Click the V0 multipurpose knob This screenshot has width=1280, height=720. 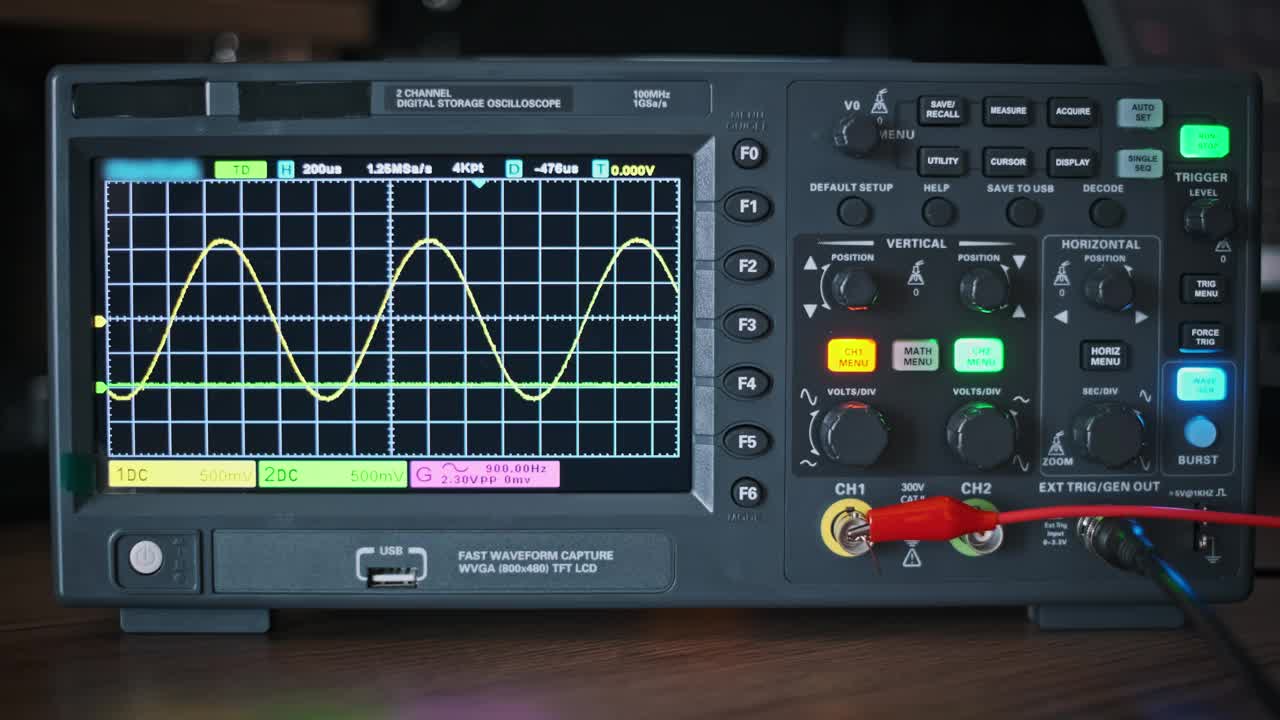click(857, 134)
